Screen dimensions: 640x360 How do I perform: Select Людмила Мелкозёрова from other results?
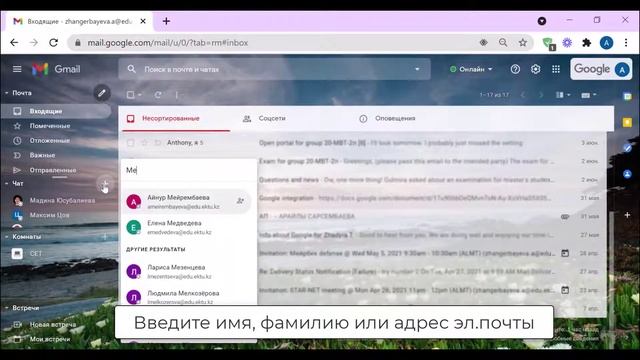coord(187,297)
